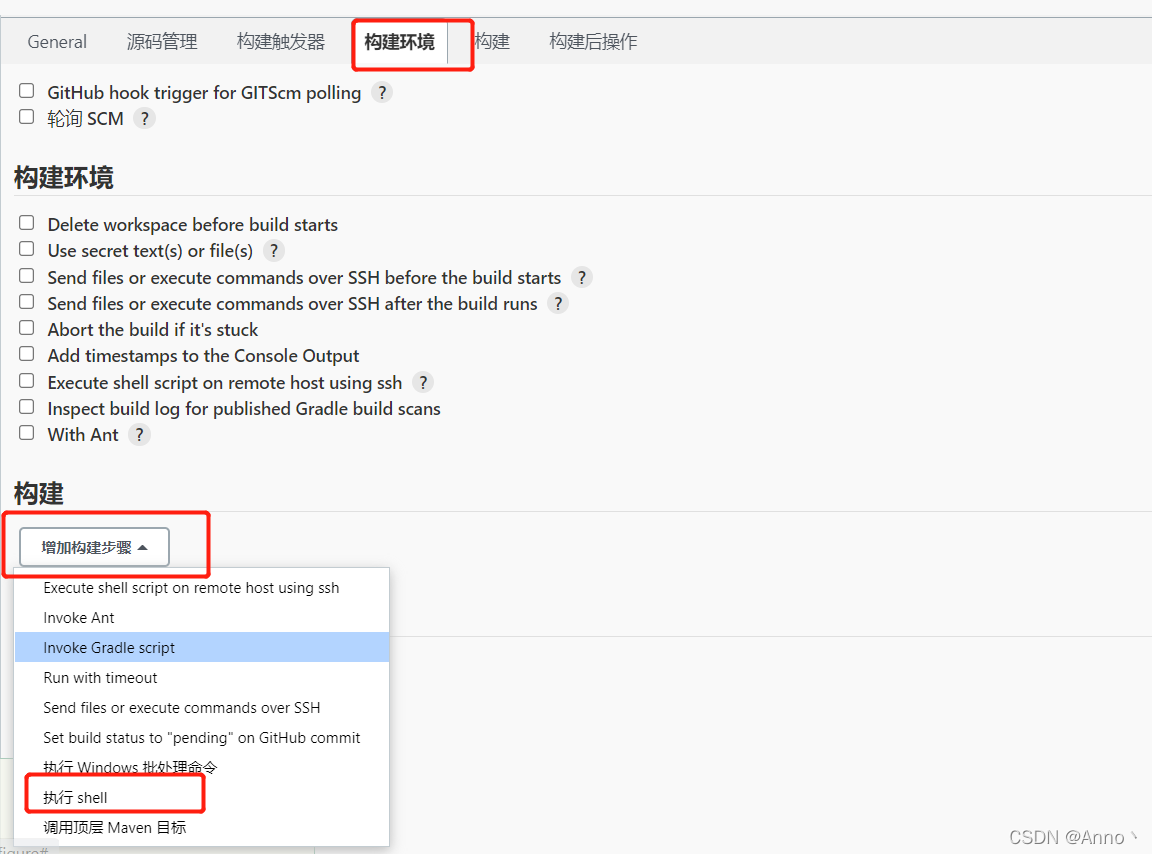Enable Use secret text(s) or file(s)
Viewport: 1152px width, 854px height.
[26, 249]
